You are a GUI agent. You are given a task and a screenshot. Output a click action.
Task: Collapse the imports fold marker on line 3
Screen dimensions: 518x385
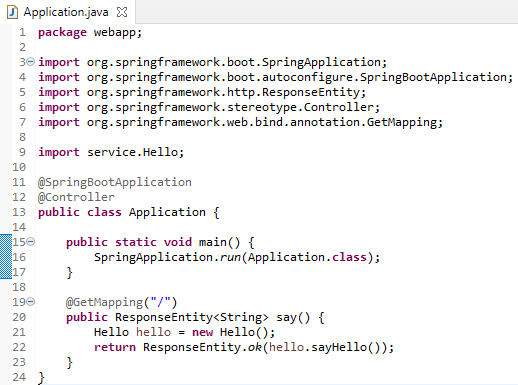30,62
